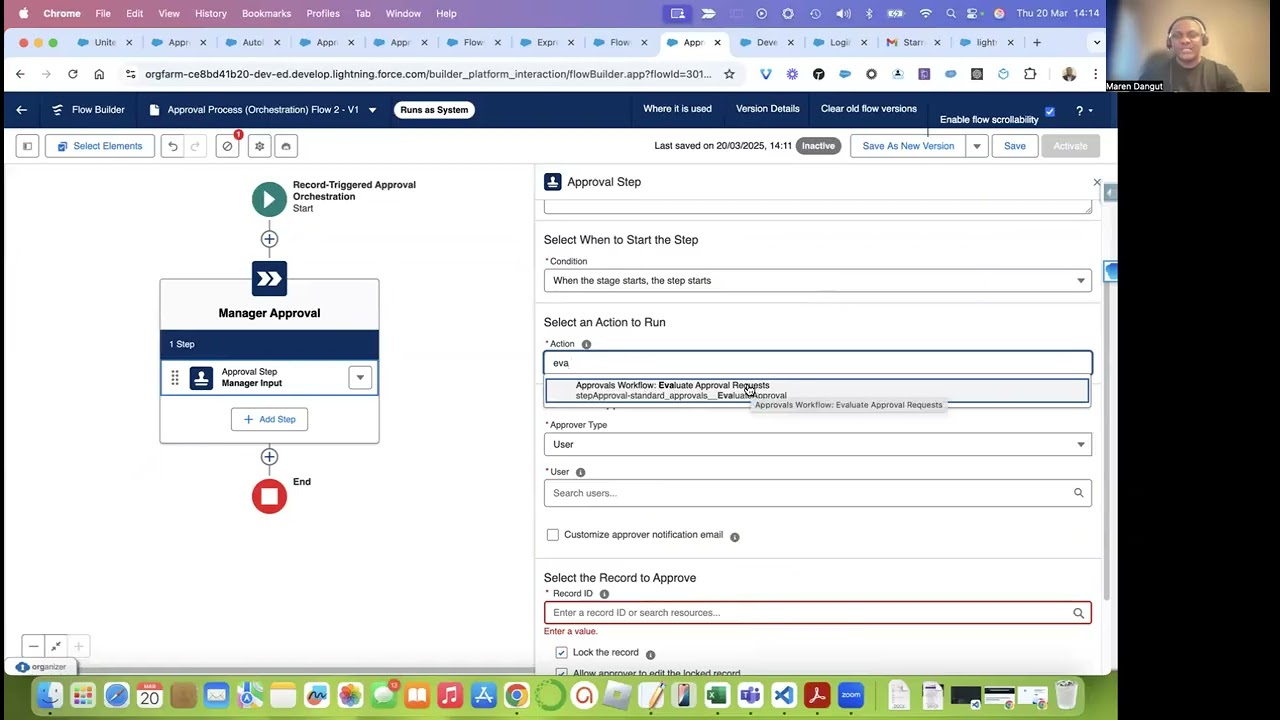Click the Select Elements button
Image resolution: width=1280 pixels, height=720 pixels.
pyautogui.click(x=100, y=146)
